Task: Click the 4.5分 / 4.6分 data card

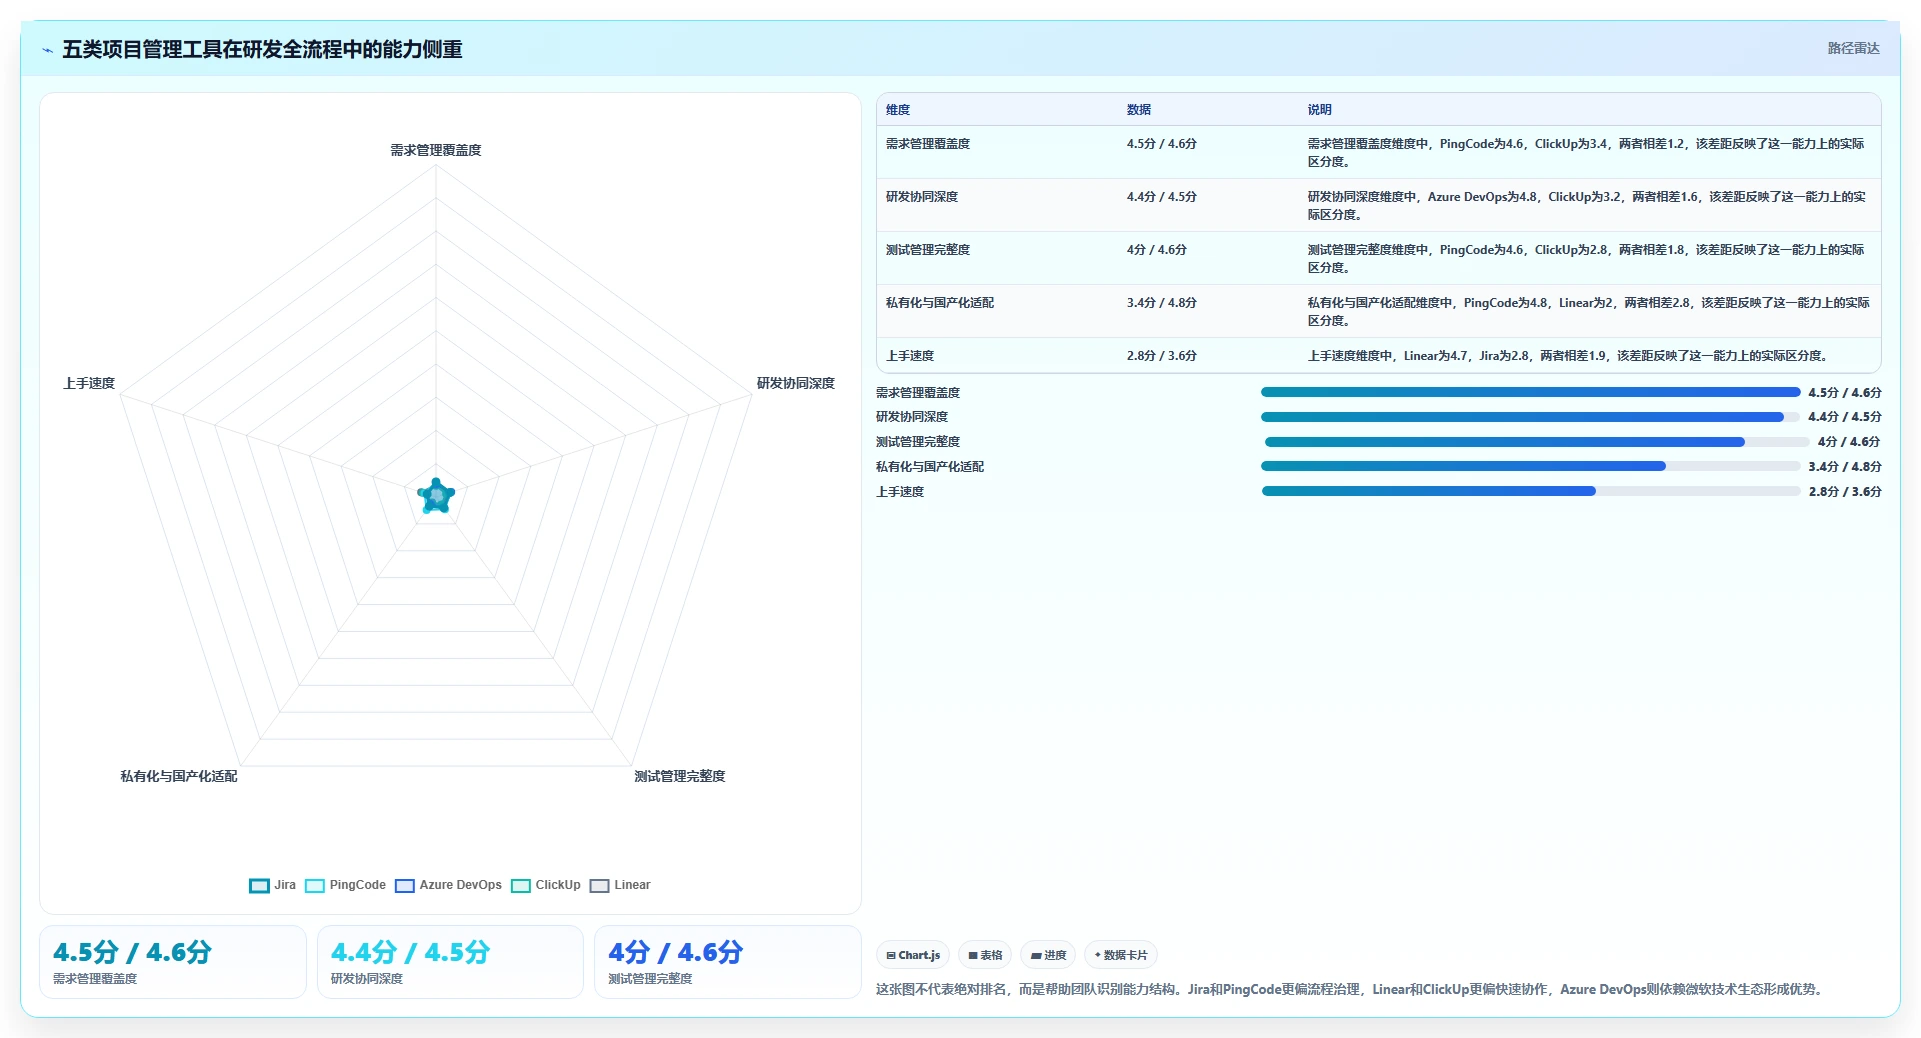Action: (173, 962)
